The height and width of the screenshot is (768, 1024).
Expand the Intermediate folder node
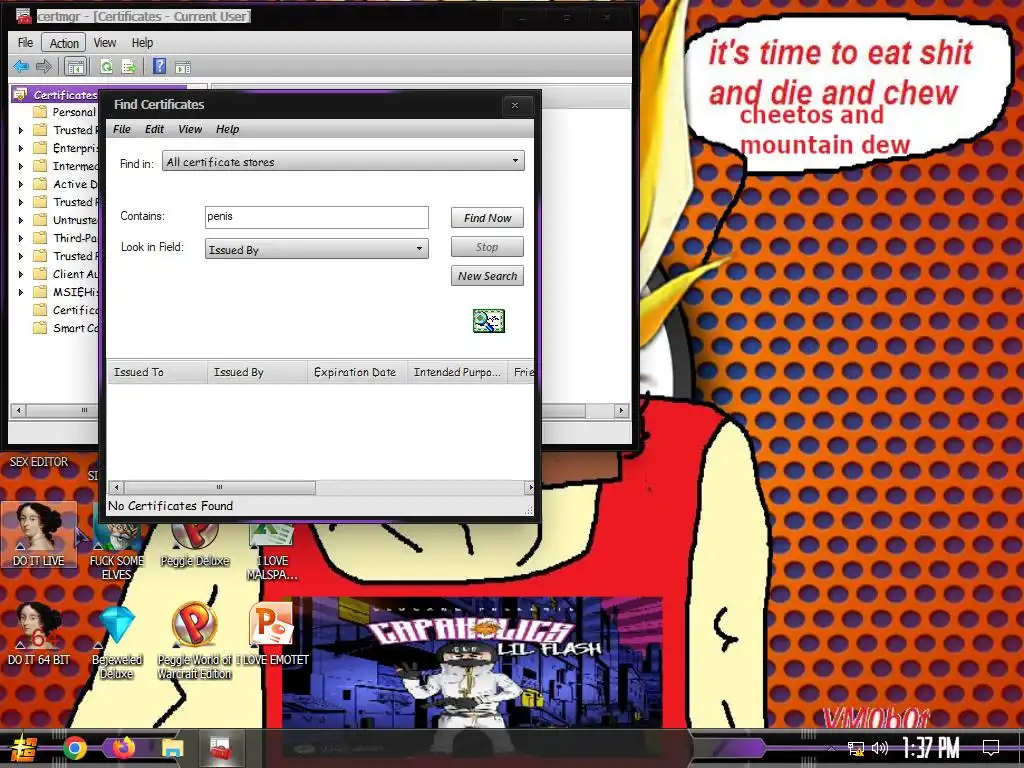point(21,167)
